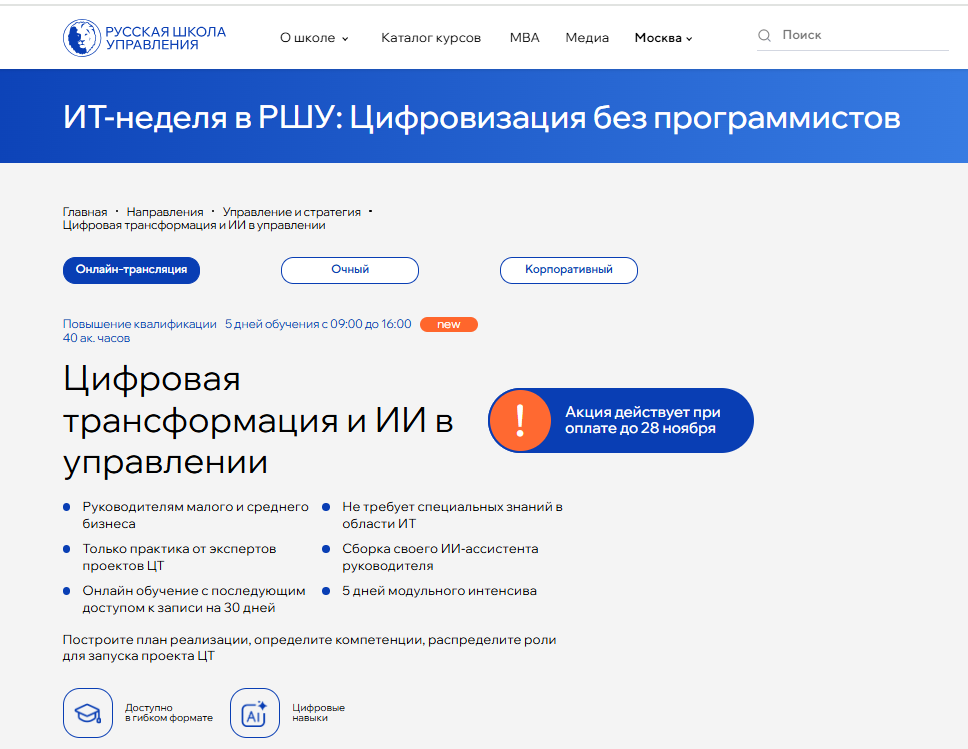The height and width of the screenshot is (749, 968).
Task: Click the orange 'new' badge
Action: 449,324
